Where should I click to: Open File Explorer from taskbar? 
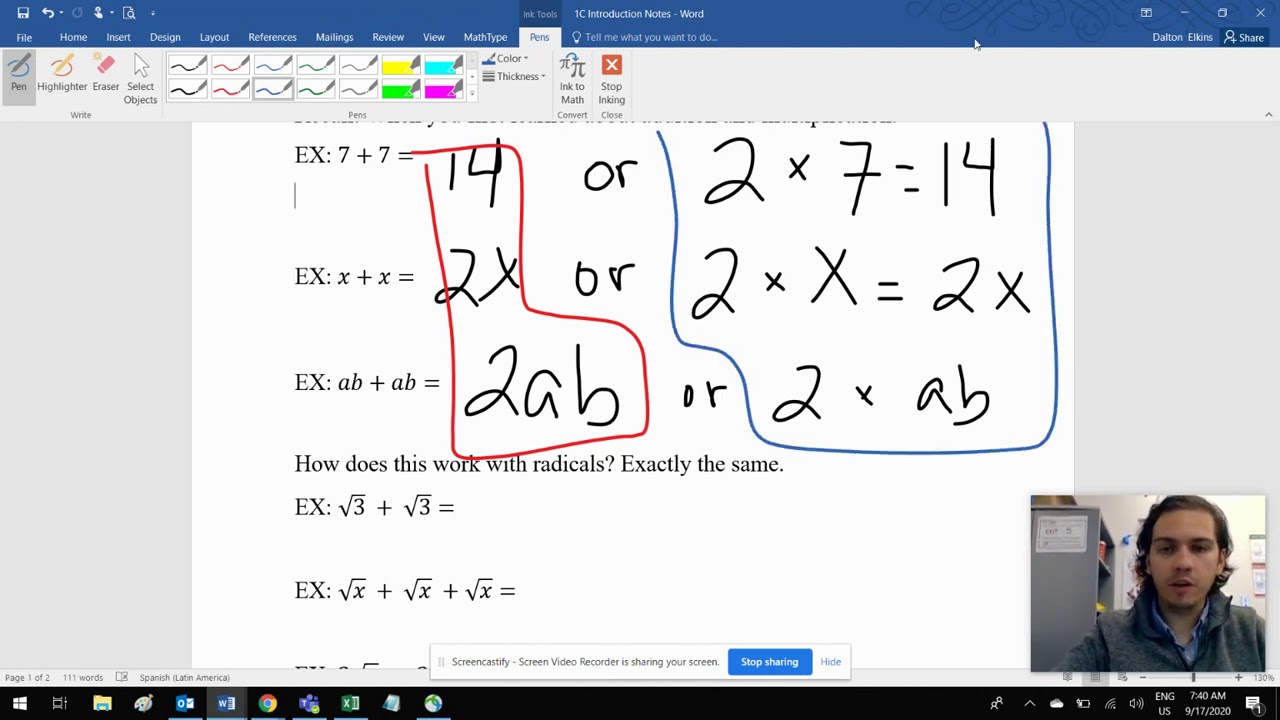(102, 704)
